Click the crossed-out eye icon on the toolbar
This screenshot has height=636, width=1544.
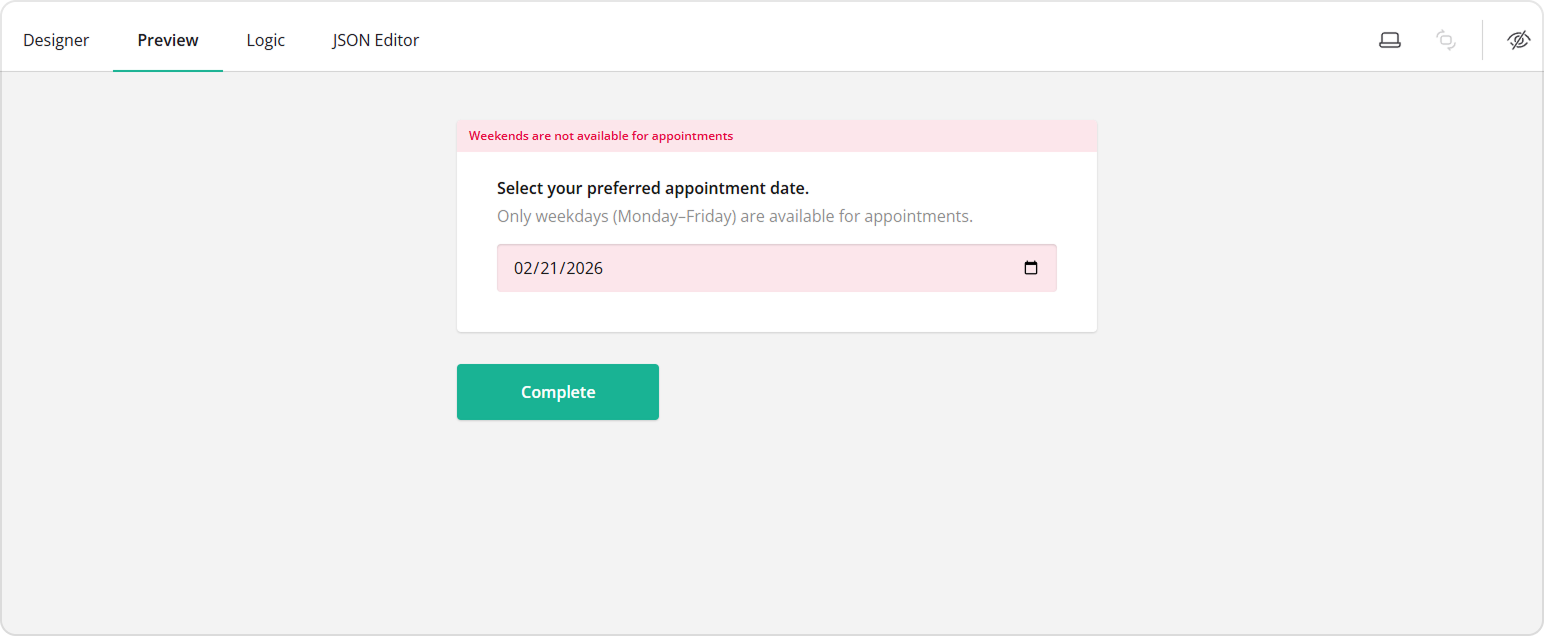[1518, 40]
